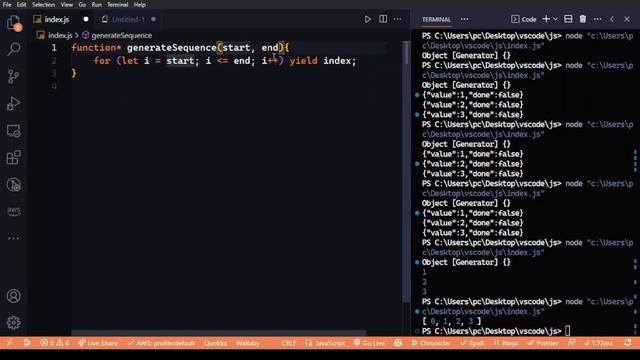Open the Help menu

(x=140, y=5)
